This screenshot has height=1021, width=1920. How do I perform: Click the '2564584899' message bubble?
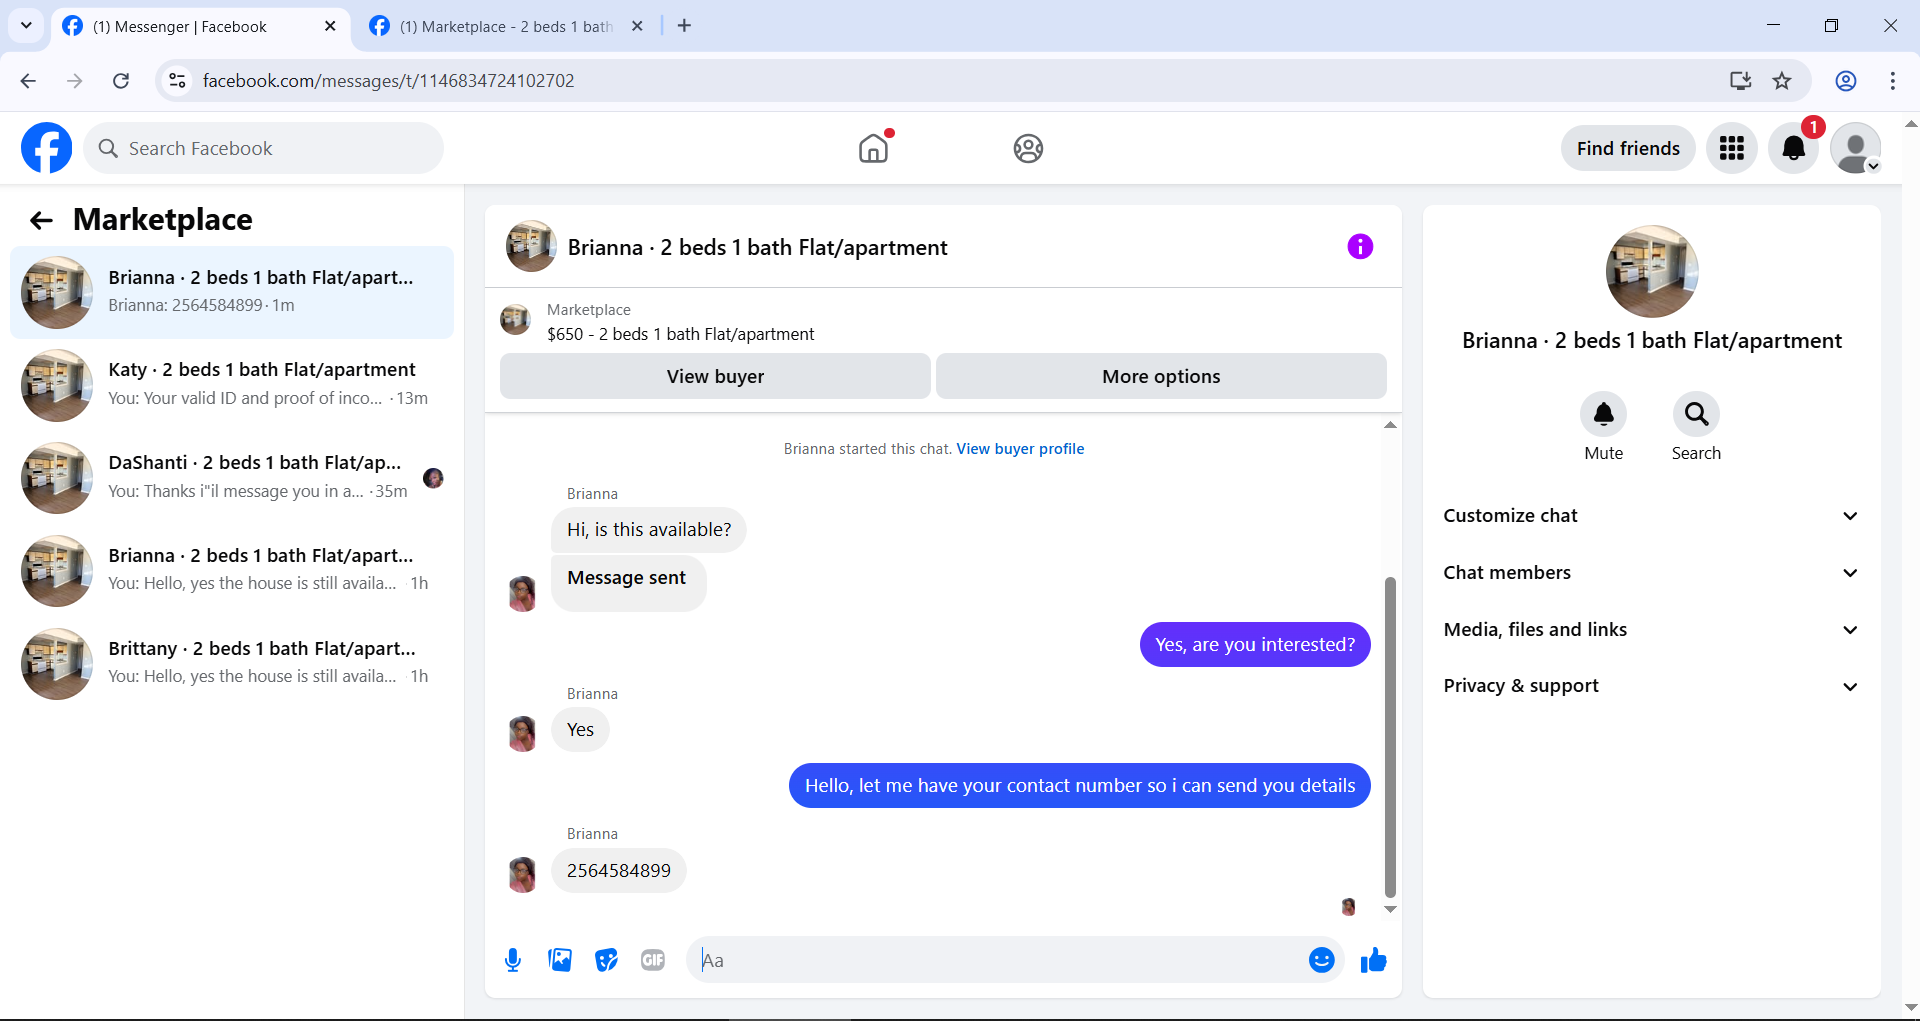coord(619,870)
